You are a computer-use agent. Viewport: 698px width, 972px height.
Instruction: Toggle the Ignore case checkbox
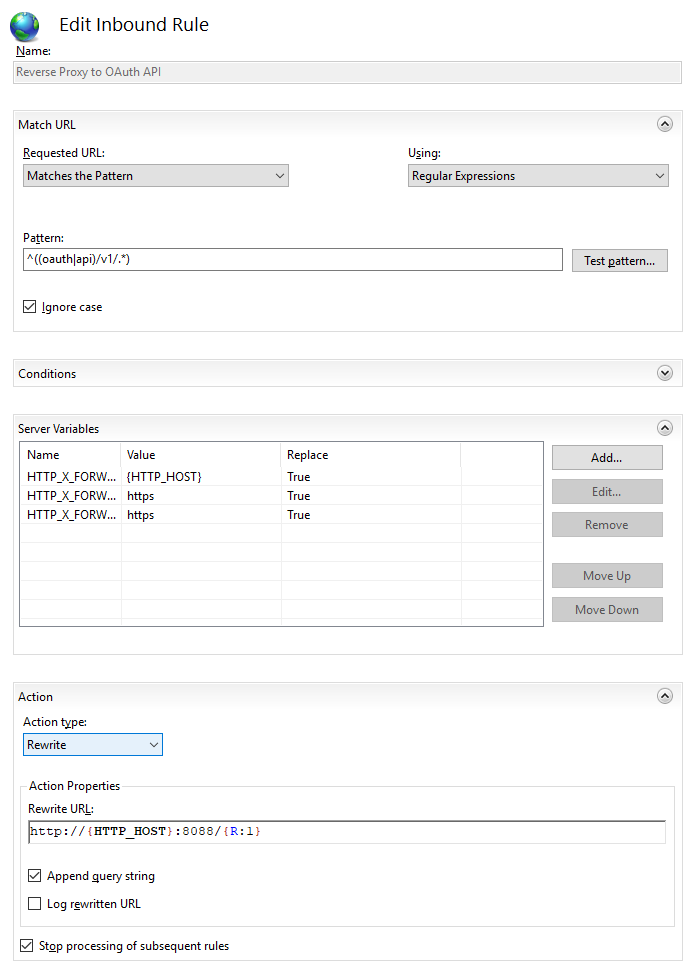click(29, 306)
